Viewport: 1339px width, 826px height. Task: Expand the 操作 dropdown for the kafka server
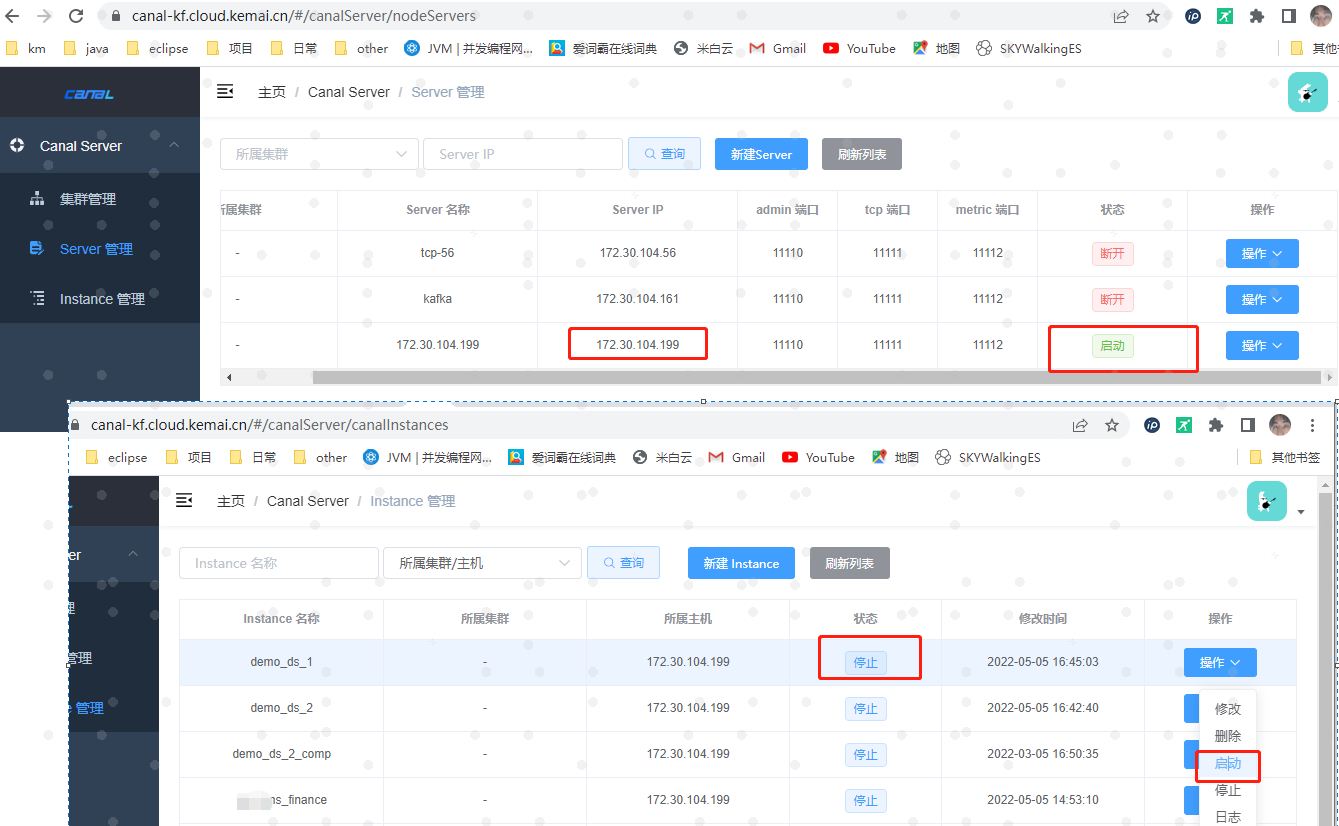click(1262, 299)
